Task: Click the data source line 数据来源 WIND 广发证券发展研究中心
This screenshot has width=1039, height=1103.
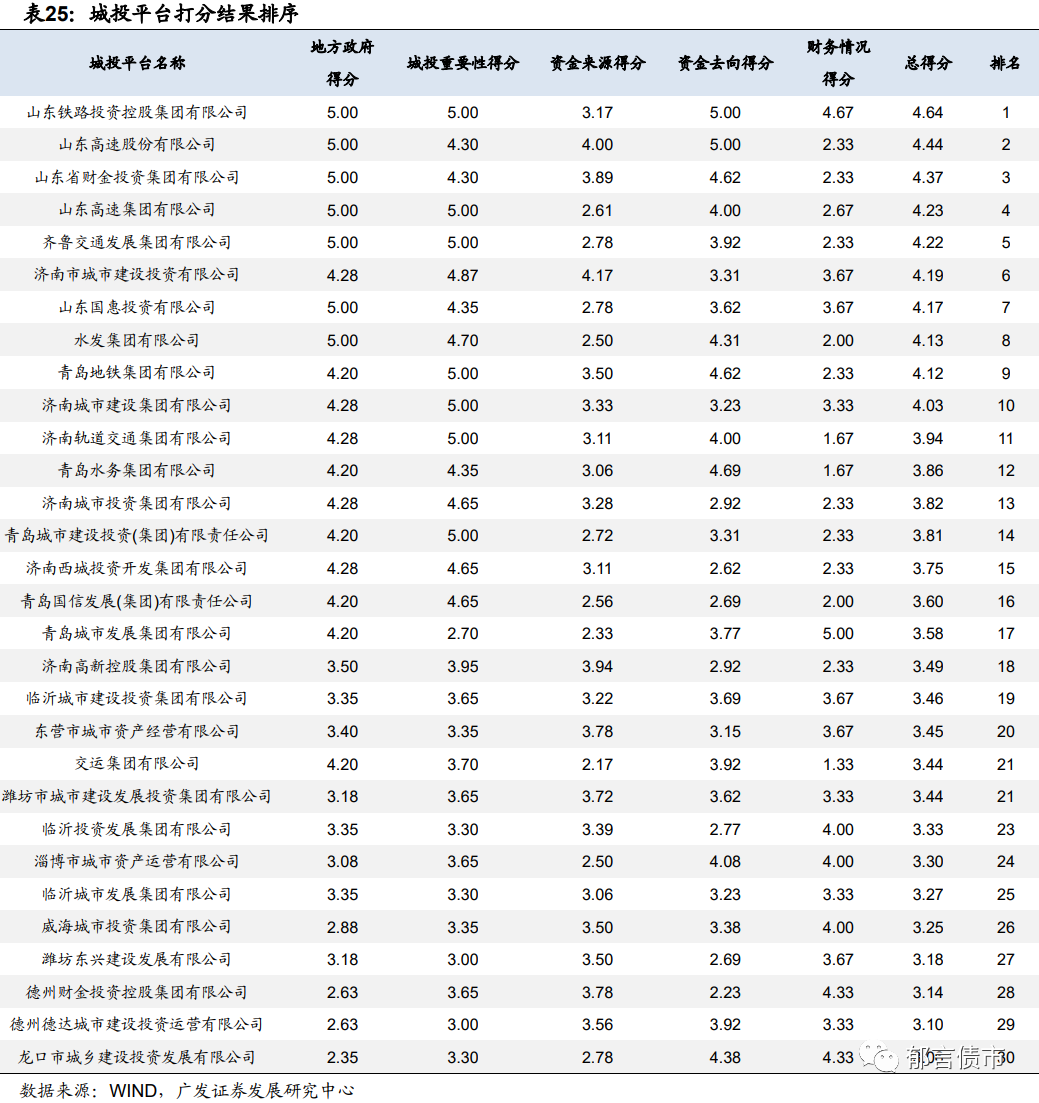Action: click(187, 1090)
